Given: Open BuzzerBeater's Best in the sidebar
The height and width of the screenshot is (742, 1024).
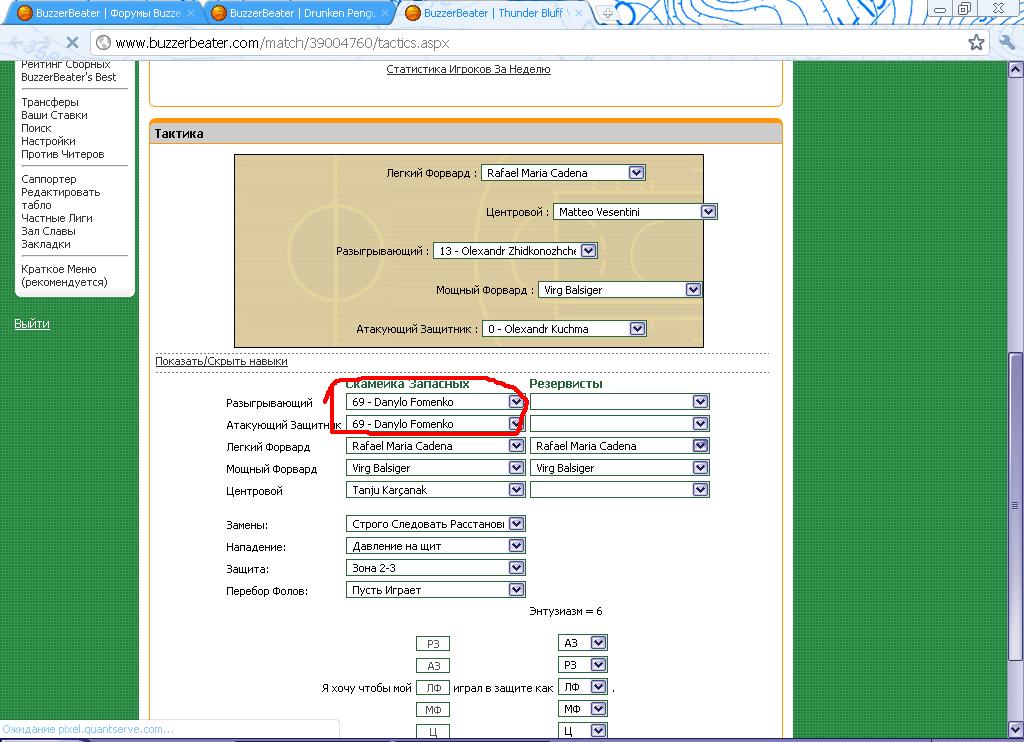Looking at the screenshot, I should click(69, 77).
